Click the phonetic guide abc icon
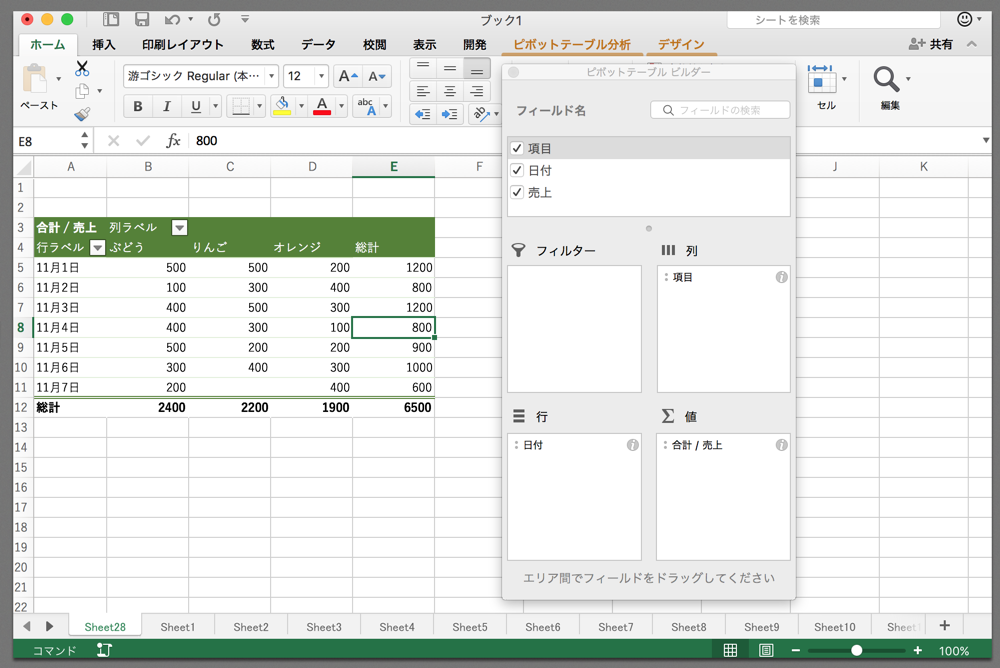The height and width of the screenshot is (668, 1000). pyautogui.click(x=366, y=106)
